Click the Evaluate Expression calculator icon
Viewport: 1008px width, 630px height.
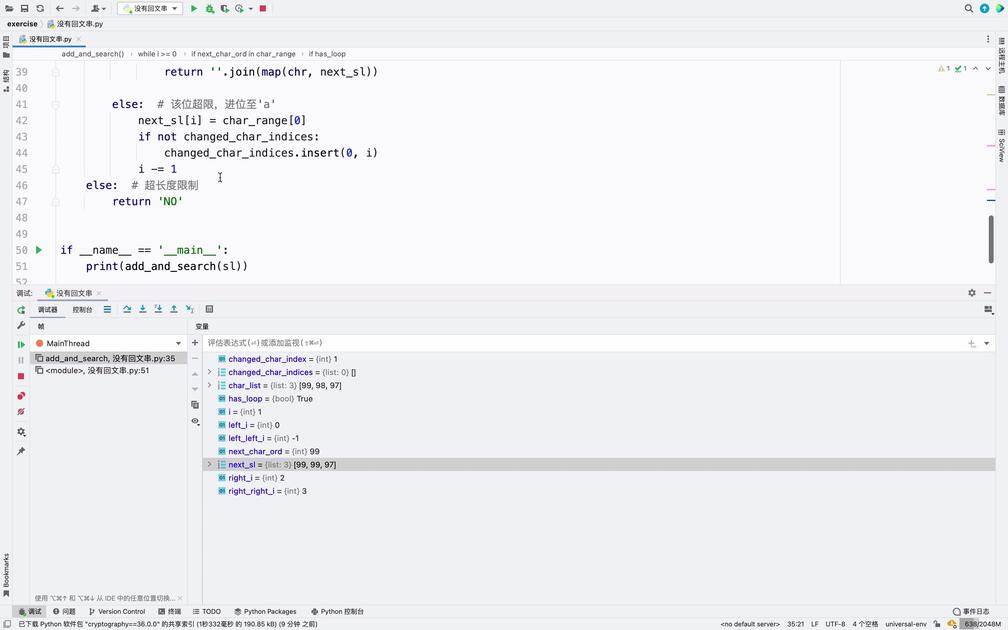[x=210, y=309]
